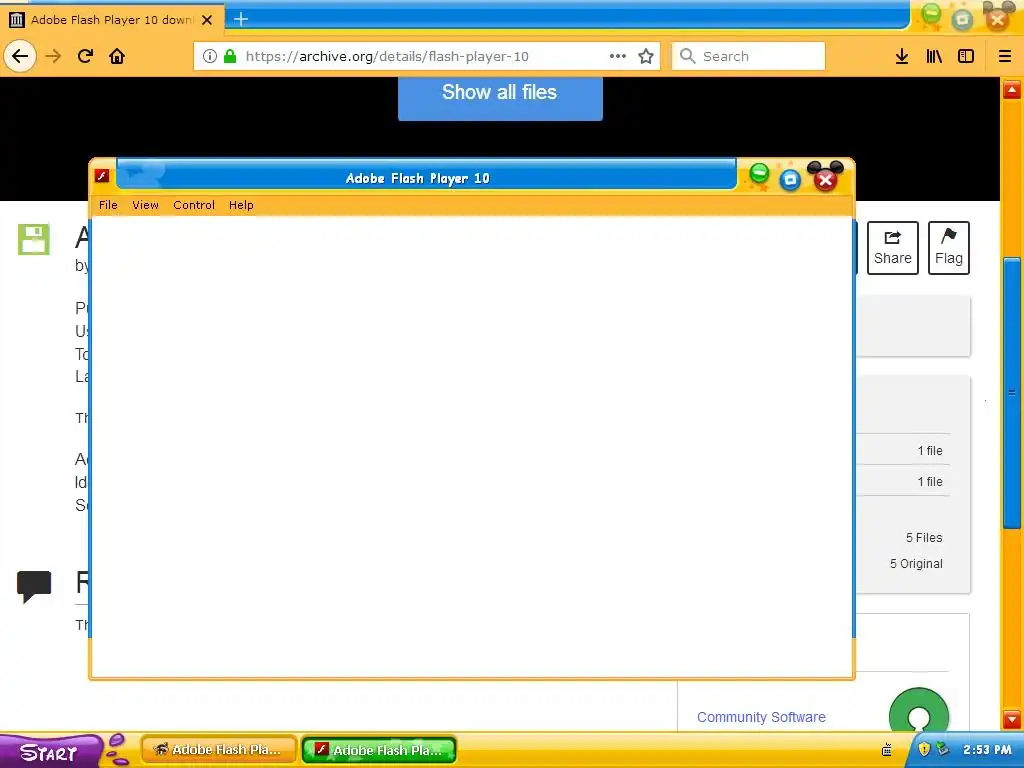Image resolution: width=1024 pixels, height=768 pixels.
Task: Minimize the Firefox browser window
Action: tap(931, 14)
